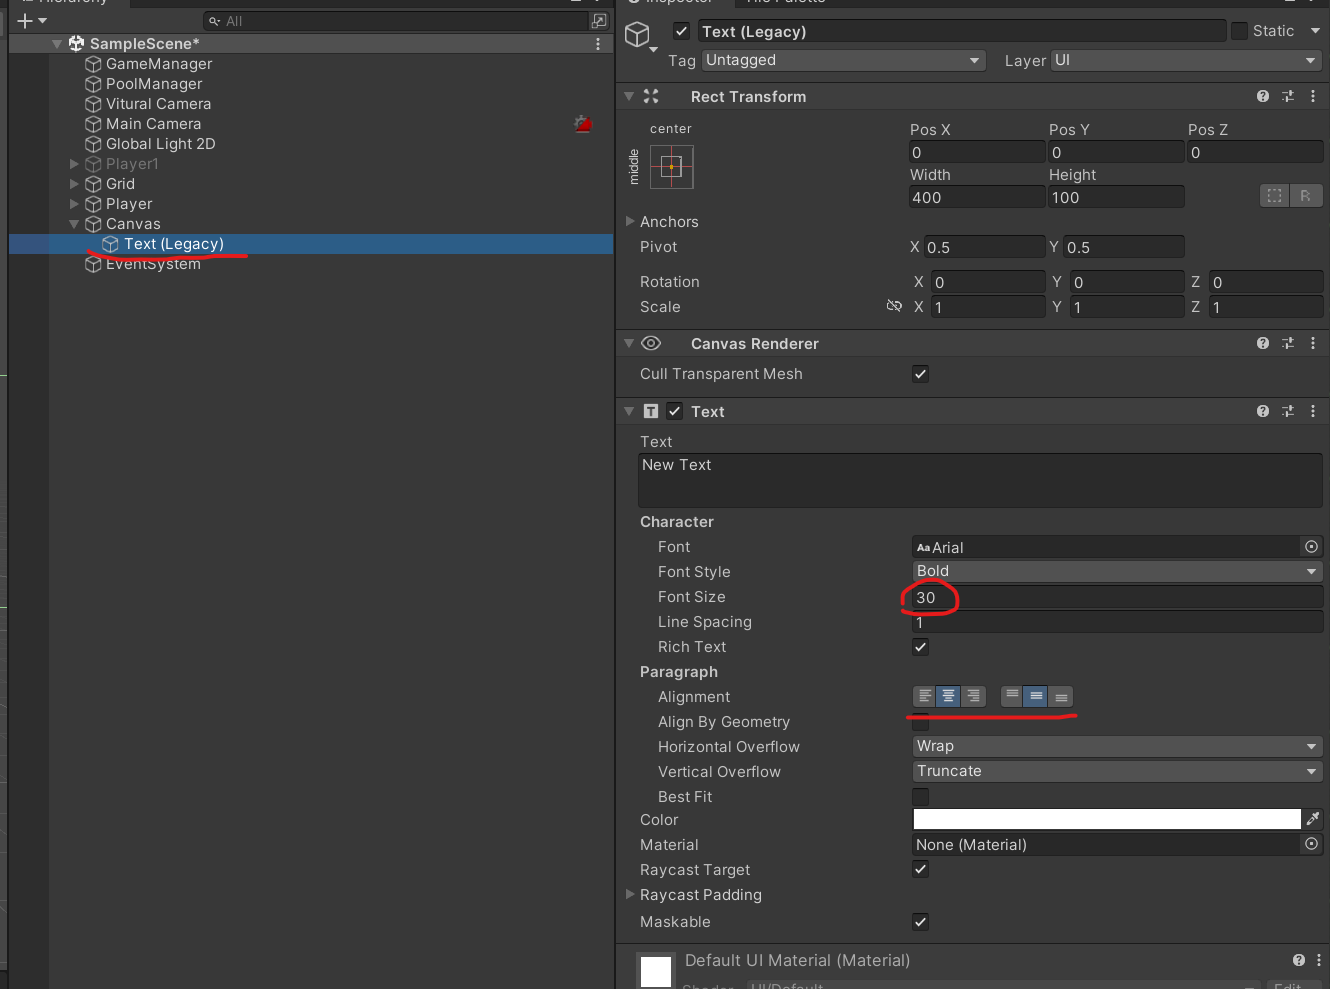1330x989 pixels.
Task: Toggle blueprint mode button in Rect Transform
Action: pyautogui.click(x=1274, y=196)
